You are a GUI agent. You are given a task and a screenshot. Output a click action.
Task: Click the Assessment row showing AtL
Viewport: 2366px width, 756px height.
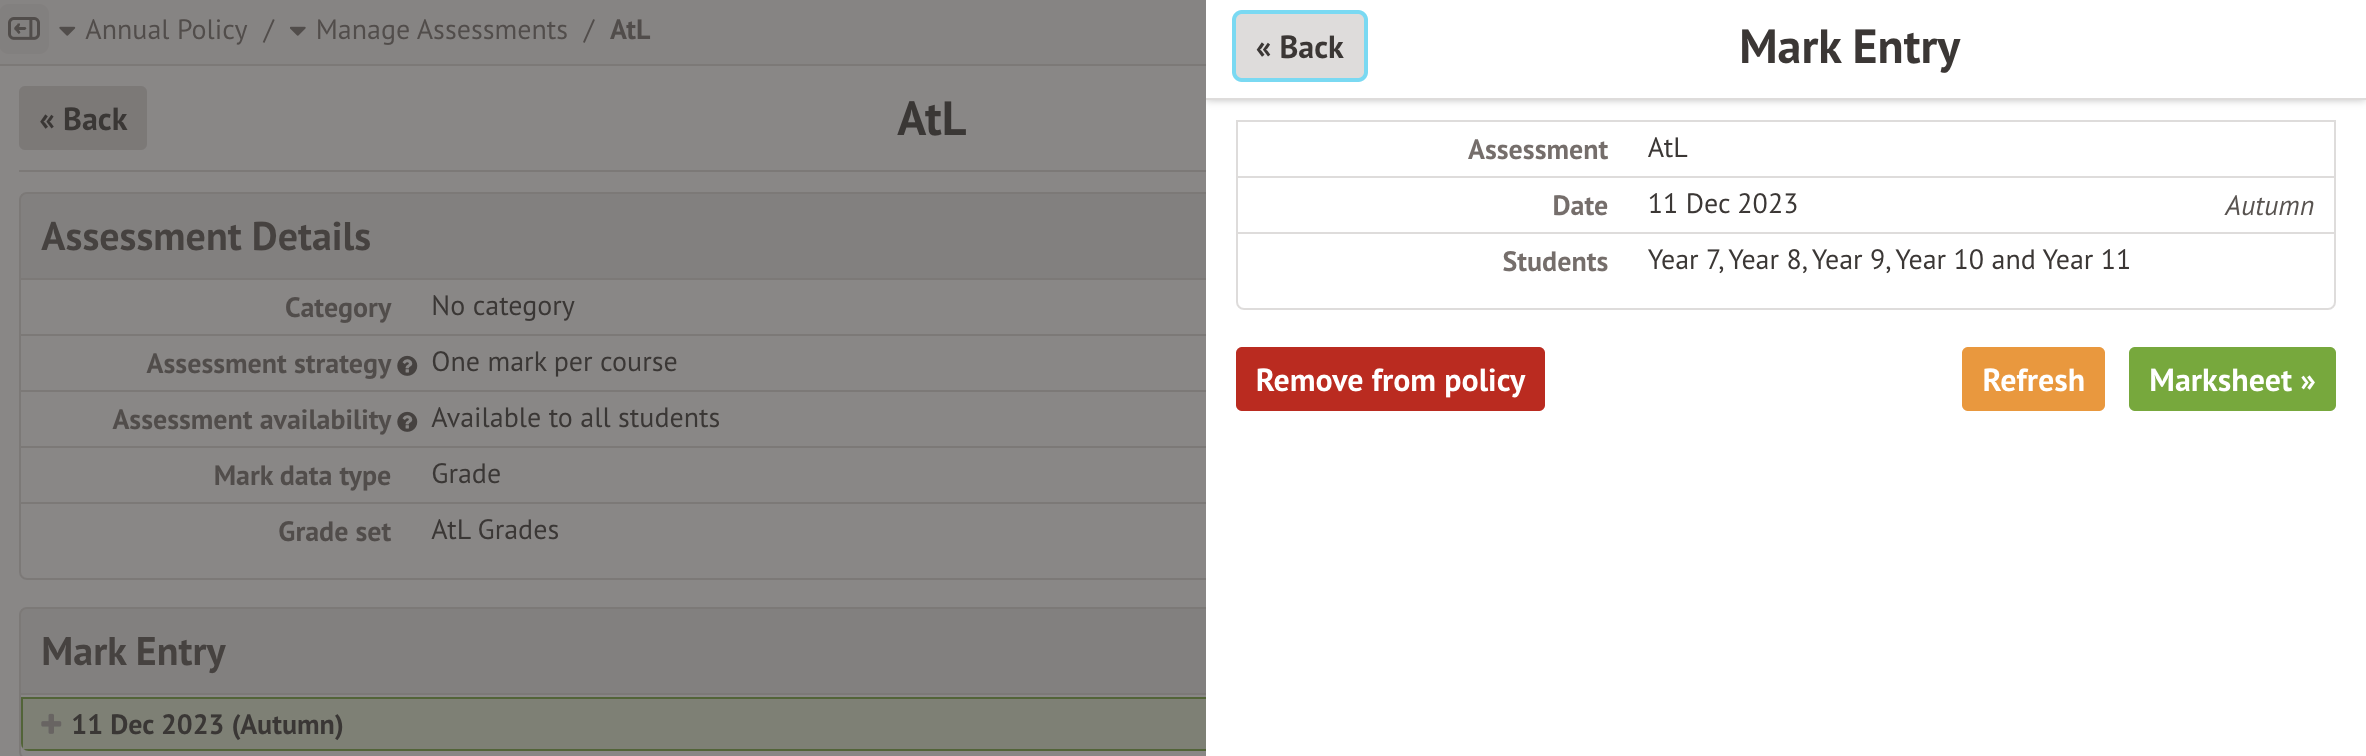pos(1785,149)
